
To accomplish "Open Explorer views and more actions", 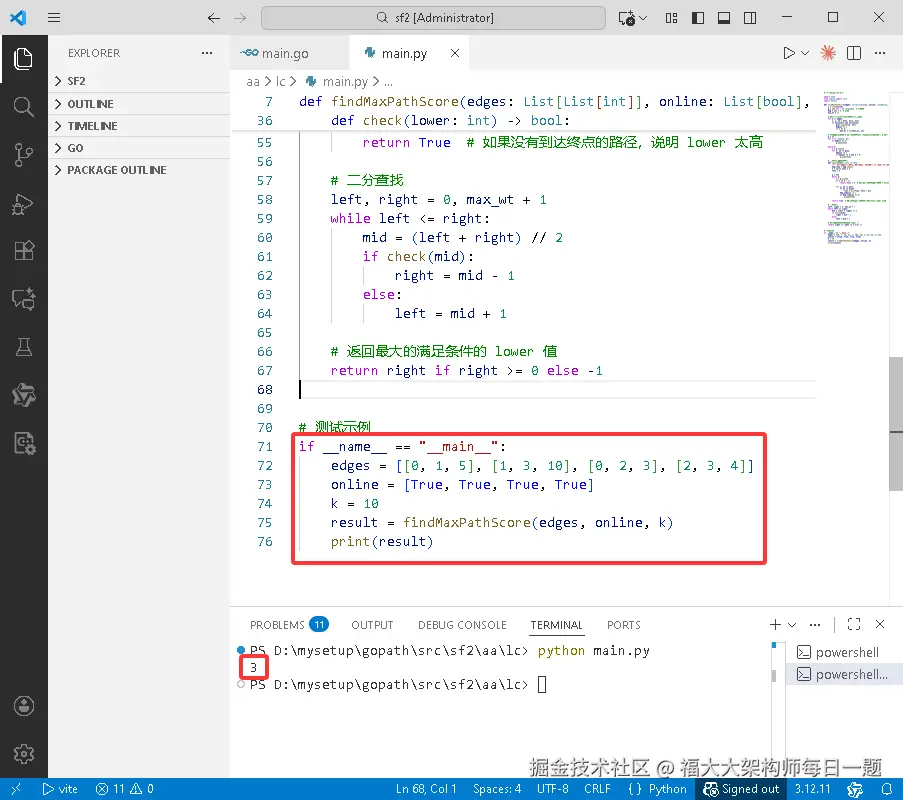I will click(x=207, y=53).
